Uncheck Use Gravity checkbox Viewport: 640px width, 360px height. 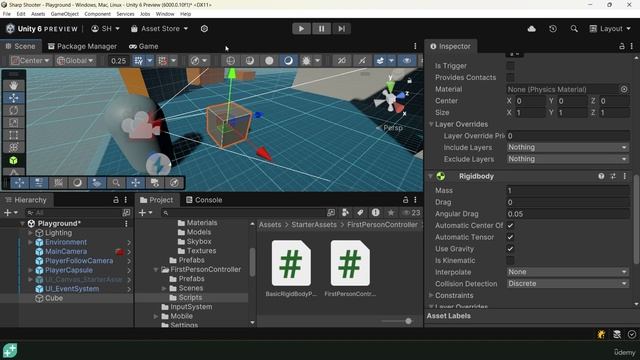click(510, 249)
